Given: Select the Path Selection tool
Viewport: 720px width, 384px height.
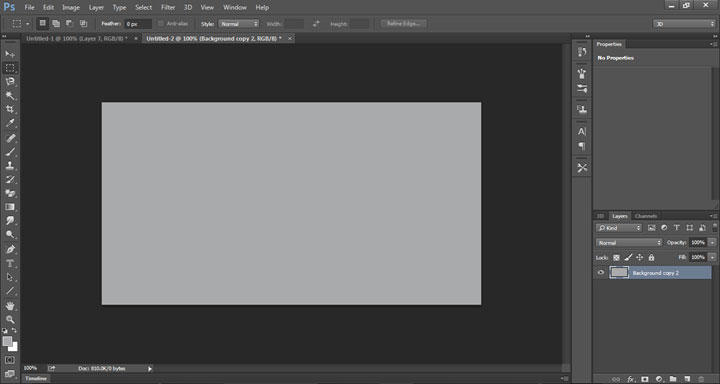Looking at the screenshot, I should click(x=10, y=277).
